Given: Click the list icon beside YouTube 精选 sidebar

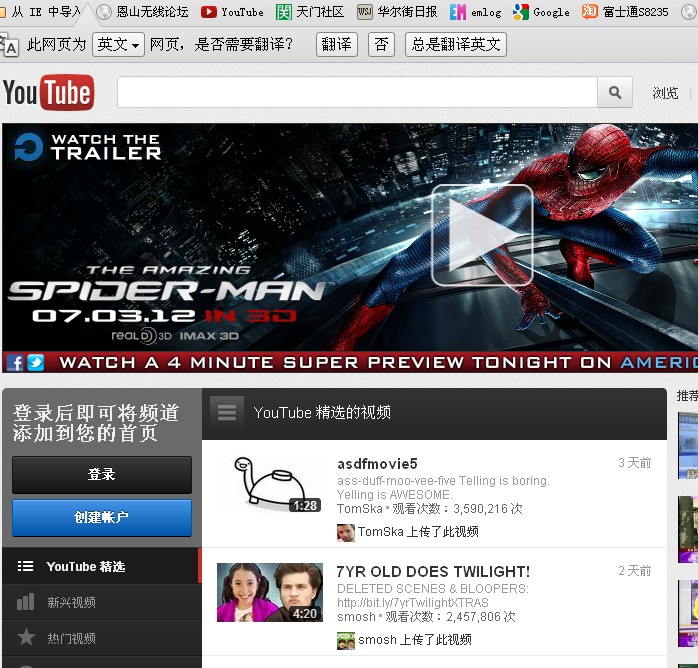Looking at the screenshot, I should coord(25,566).
